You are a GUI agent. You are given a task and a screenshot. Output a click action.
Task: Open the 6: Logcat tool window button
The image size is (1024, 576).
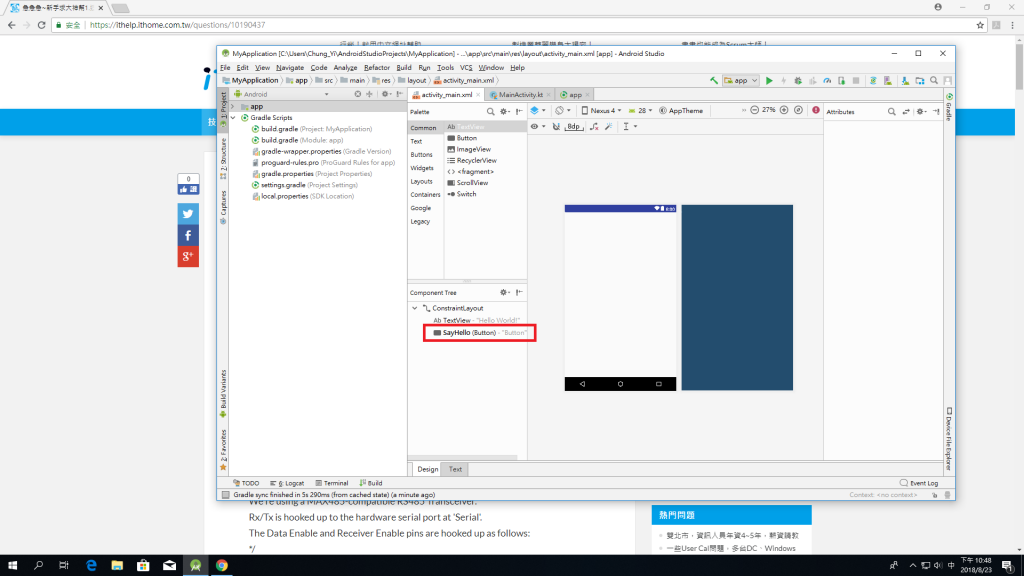(287, 483)
